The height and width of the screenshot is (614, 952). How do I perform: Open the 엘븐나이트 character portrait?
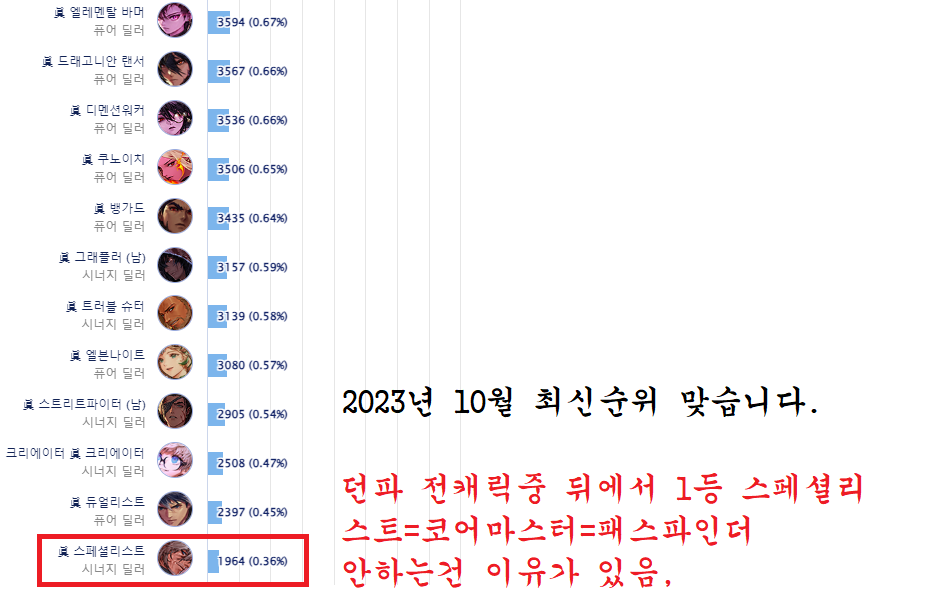(175, 363)
